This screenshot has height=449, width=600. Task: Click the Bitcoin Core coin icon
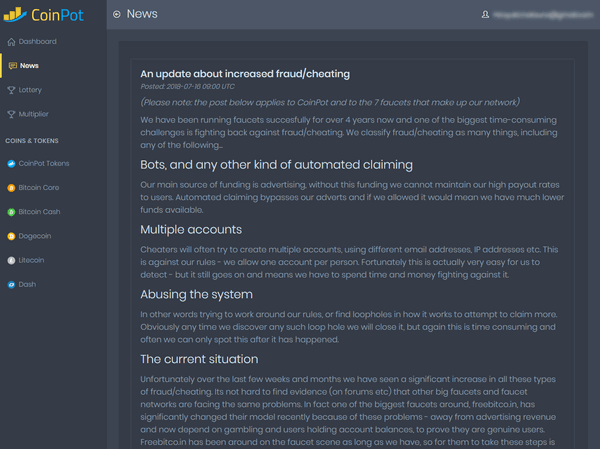coord(11,188)
